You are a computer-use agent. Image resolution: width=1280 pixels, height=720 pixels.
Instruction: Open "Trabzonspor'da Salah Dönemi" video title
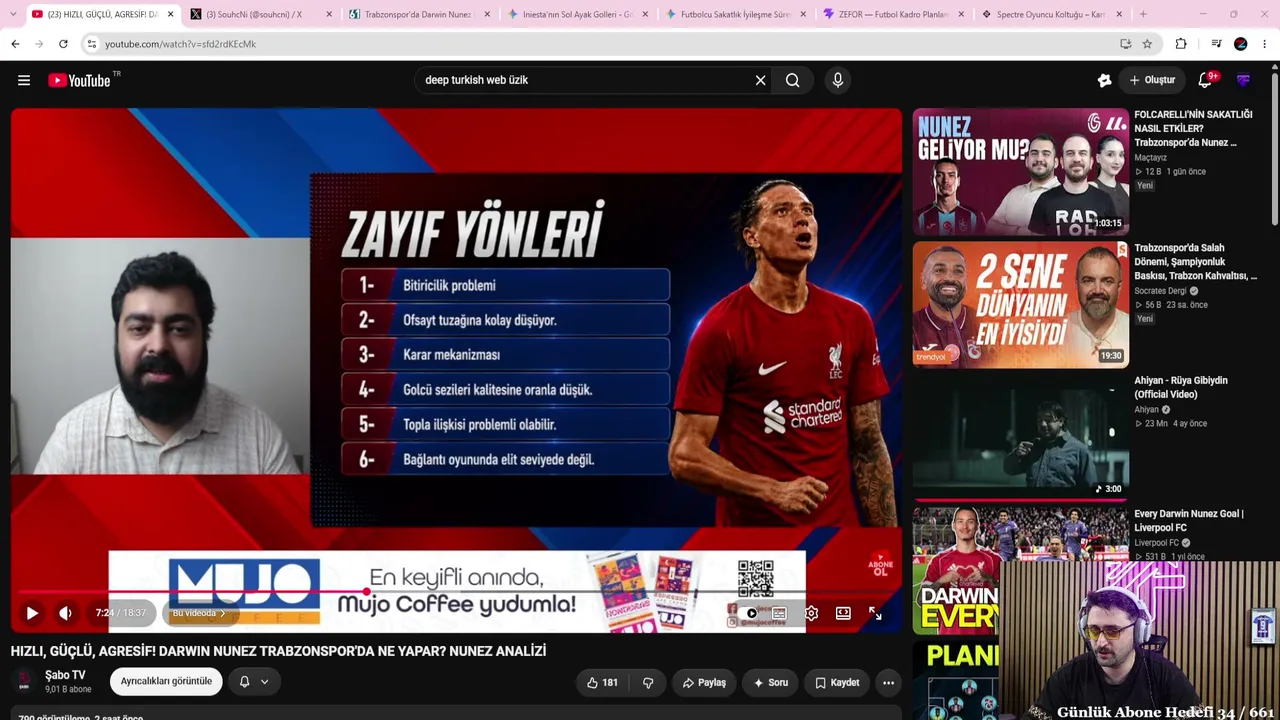(1195, 261)
